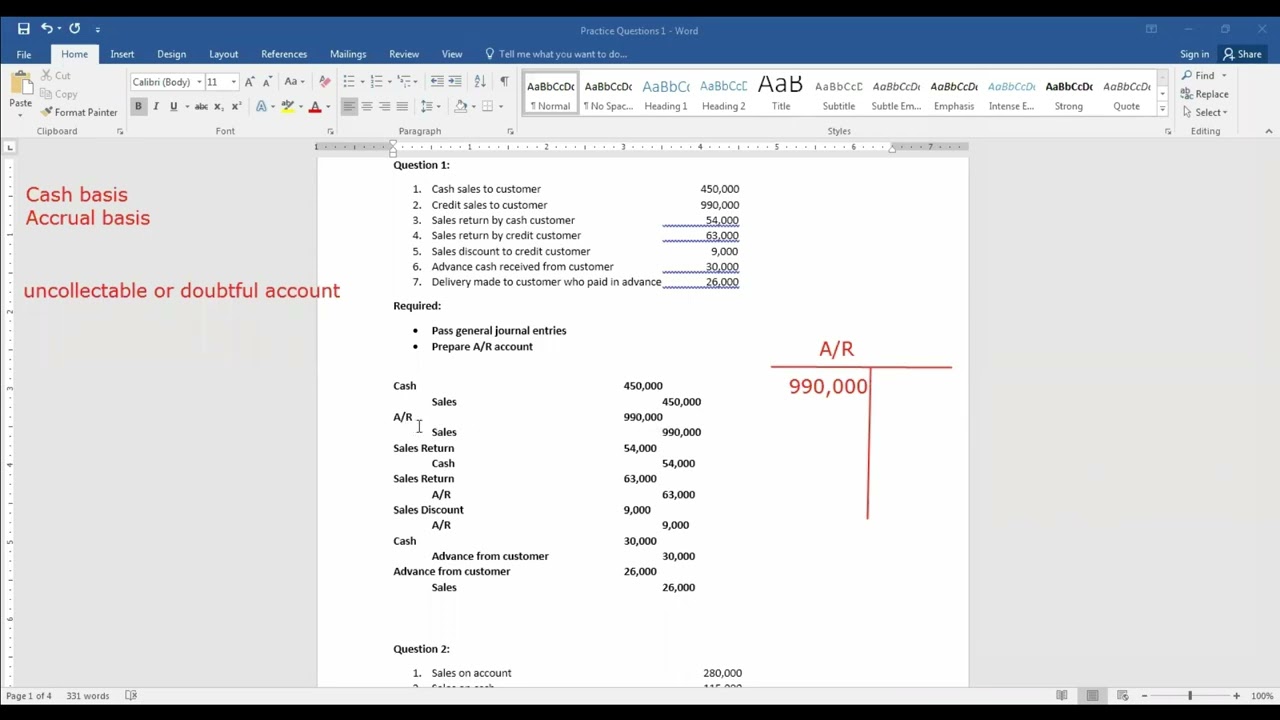
Task: Open the File tab
Action: point(24,54)
